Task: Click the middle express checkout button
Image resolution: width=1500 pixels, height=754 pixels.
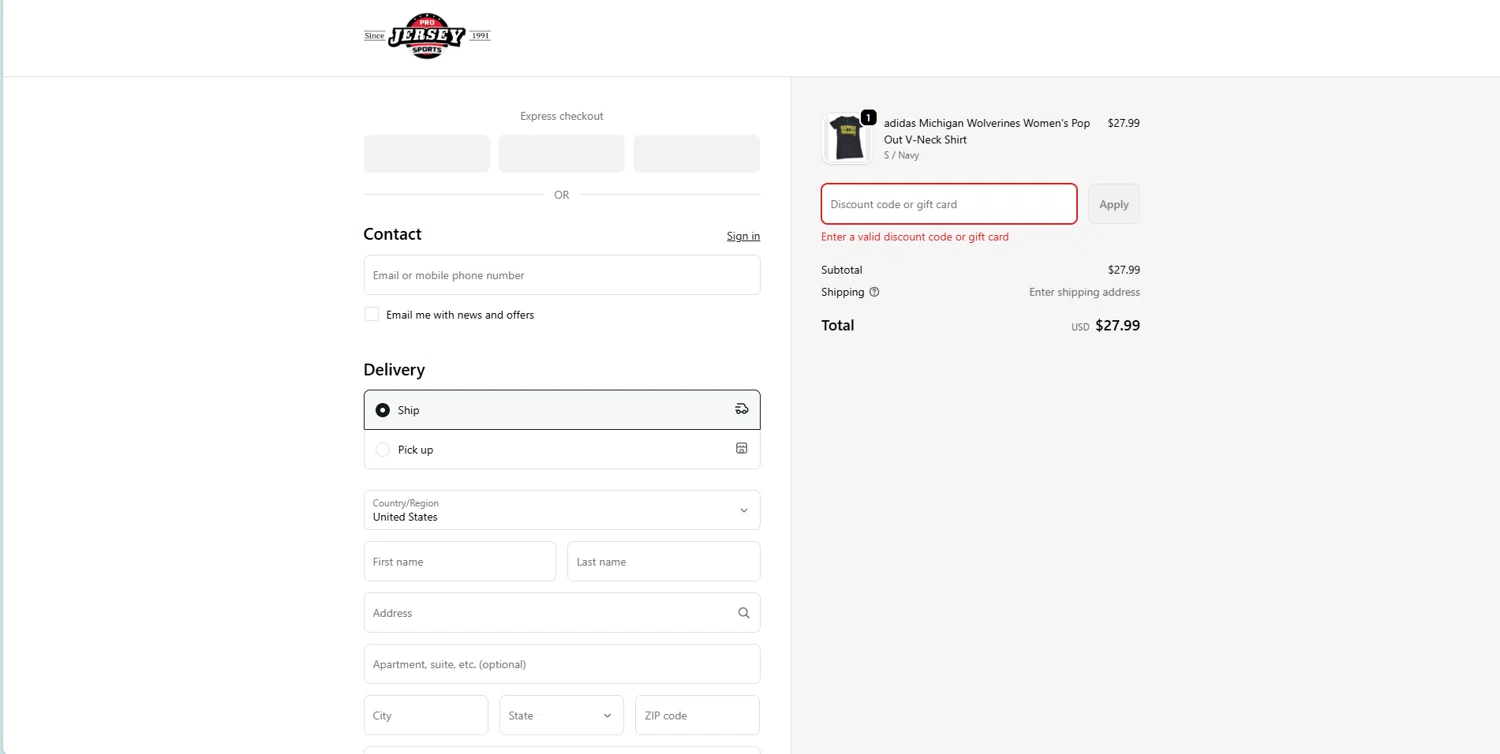Action: point(562,154)
